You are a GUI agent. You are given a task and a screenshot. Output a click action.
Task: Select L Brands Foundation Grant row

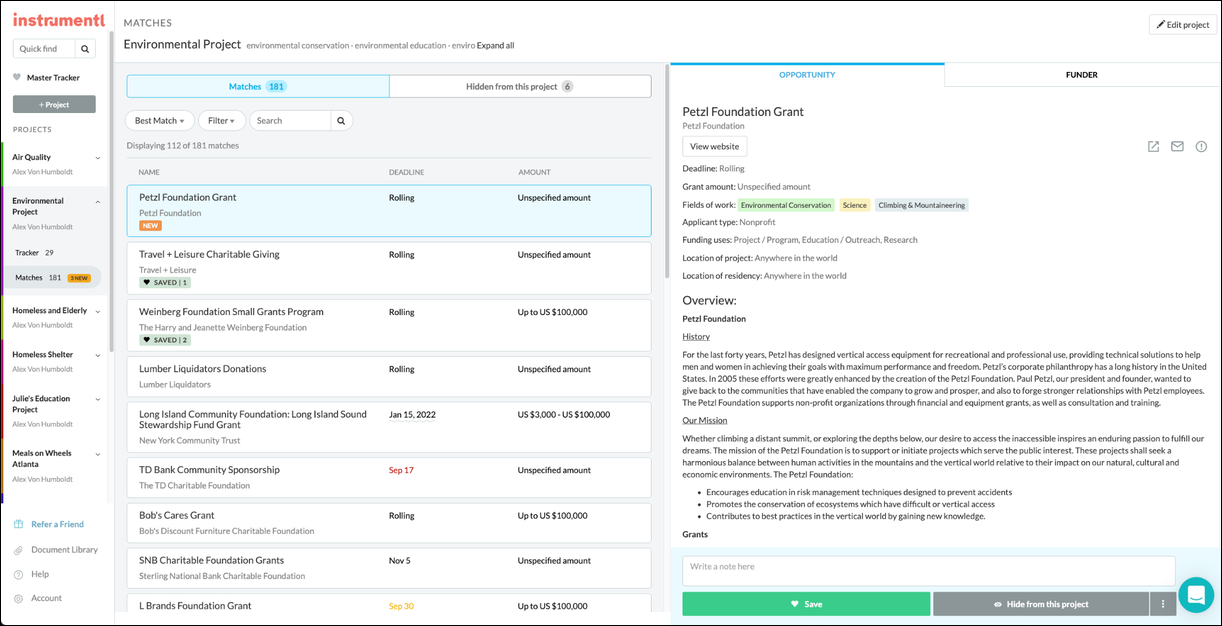389,603
